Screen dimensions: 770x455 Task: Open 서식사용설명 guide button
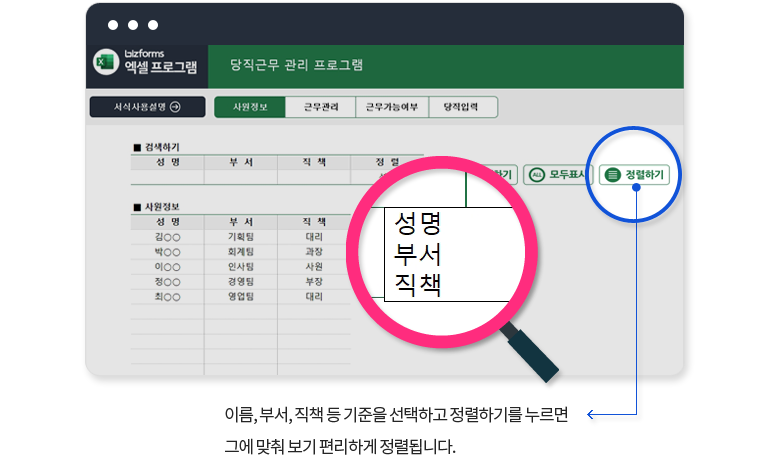pyautogui.click(x=147, y=107)
